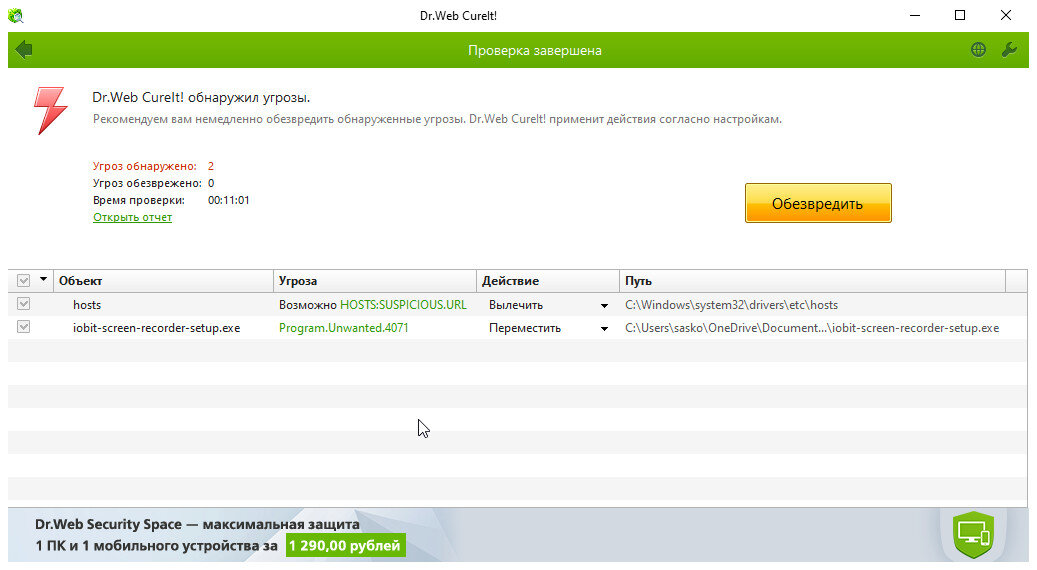Open the Переместить action dropdown for iobit file
This screenshot has width=1037, height=570.
pyautogui.click(x=604, y=329)
